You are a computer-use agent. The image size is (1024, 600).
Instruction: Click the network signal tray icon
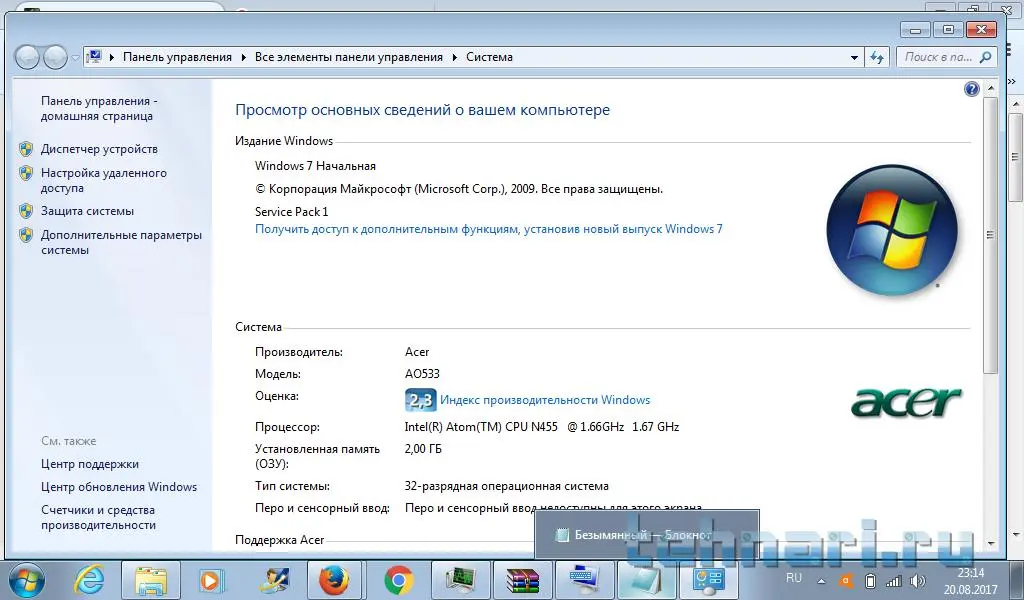[893, 580]
